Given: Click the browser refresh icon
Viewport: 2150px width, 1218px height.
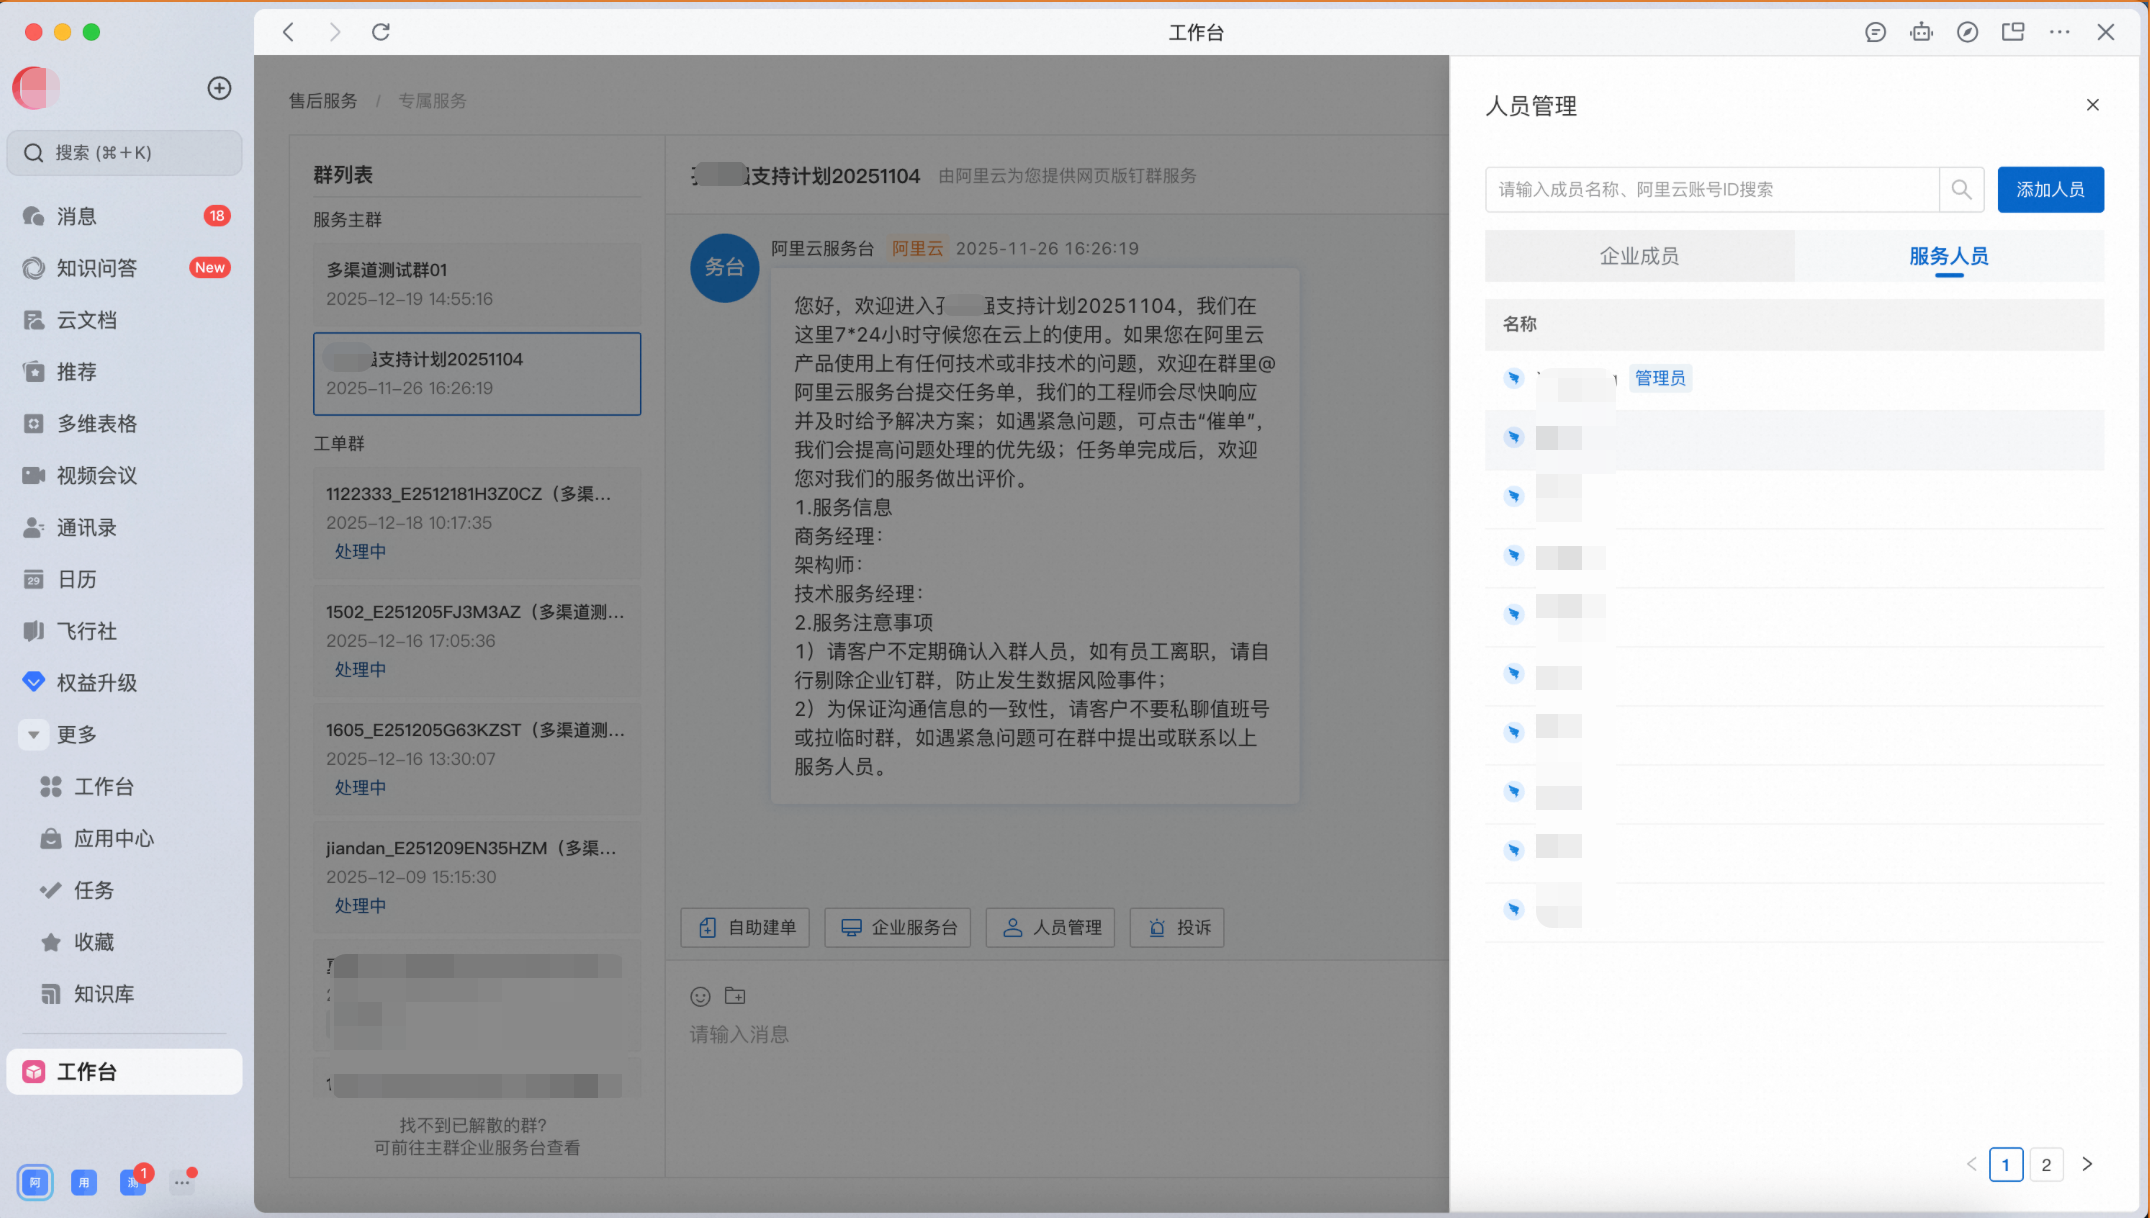Looking at the screenshot, I should [x=381, y=32].
